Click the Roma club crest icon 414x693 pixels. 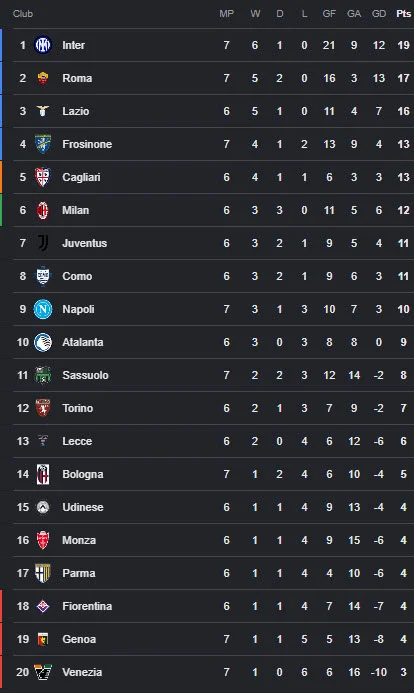pyautogui.click(x=43, y=78)
